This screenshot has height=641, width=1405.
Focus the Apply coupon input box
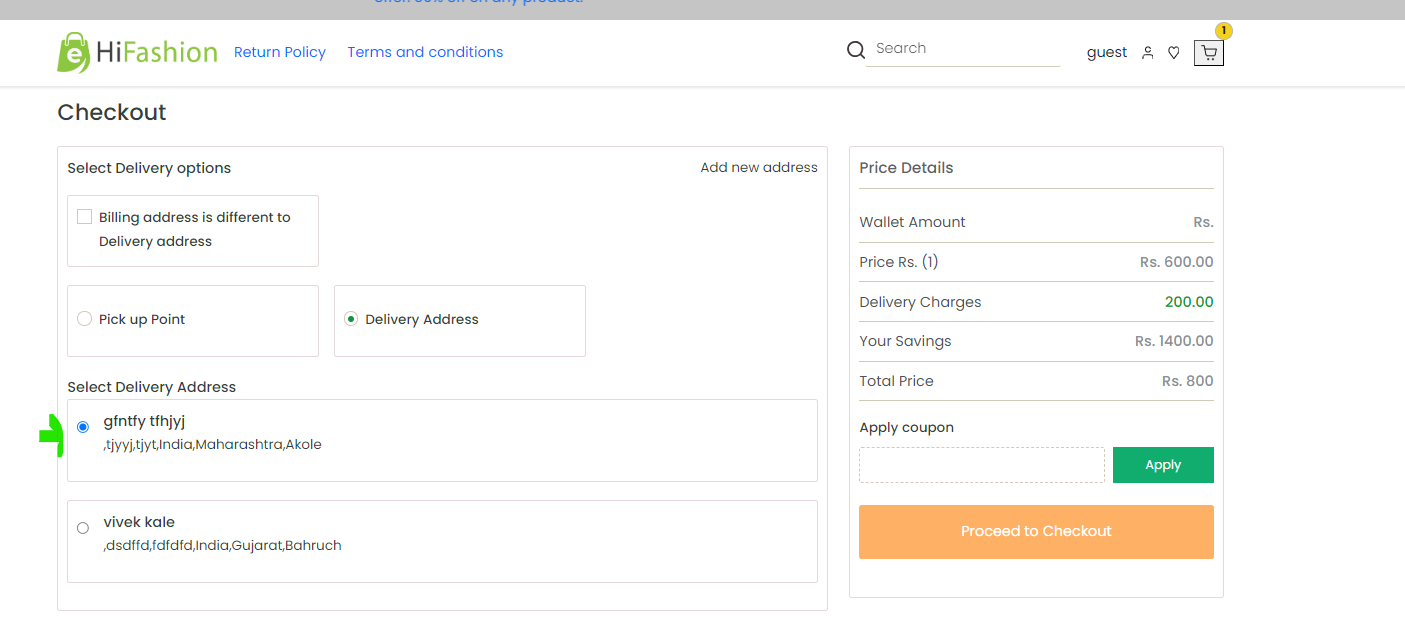[982, 465]
